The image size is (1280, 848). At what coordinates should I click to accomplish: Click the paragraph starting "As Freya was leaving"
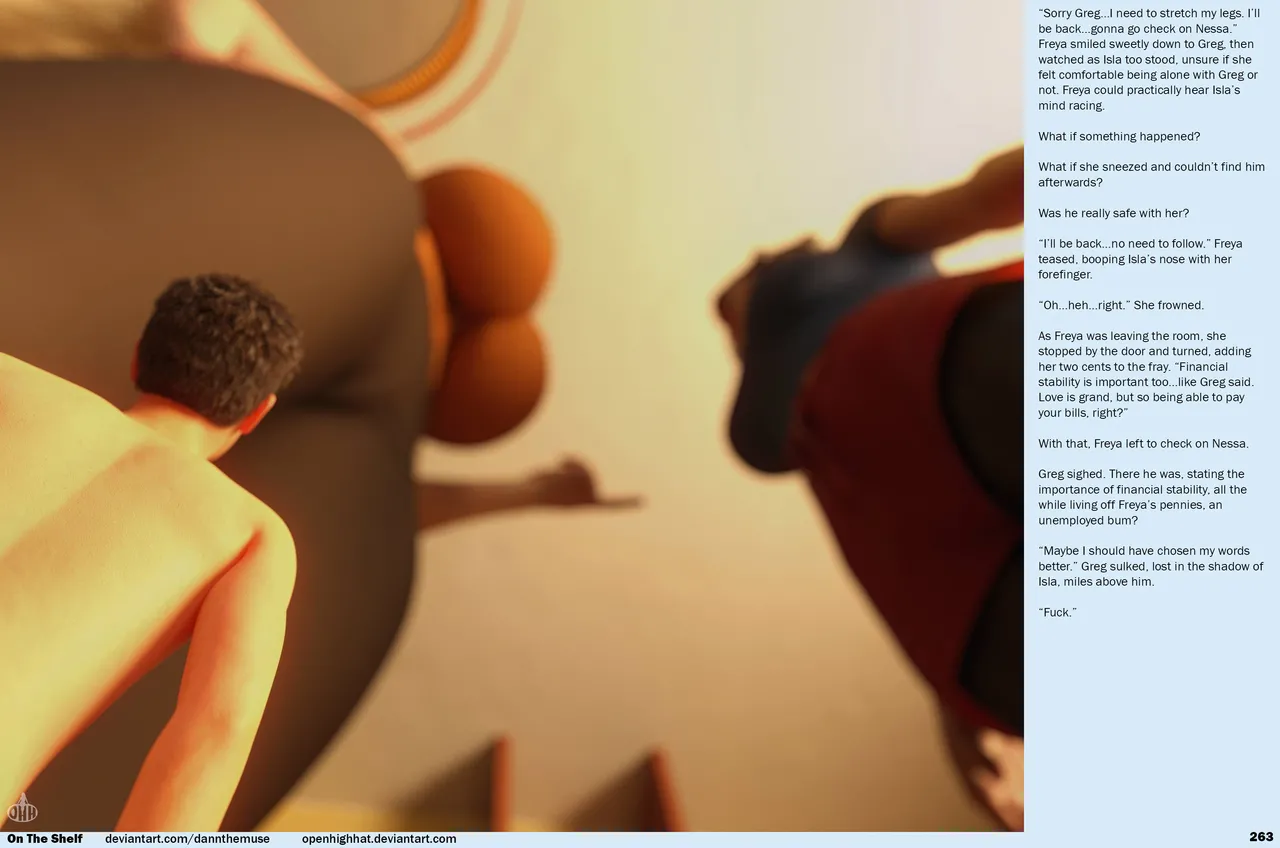1148,374
